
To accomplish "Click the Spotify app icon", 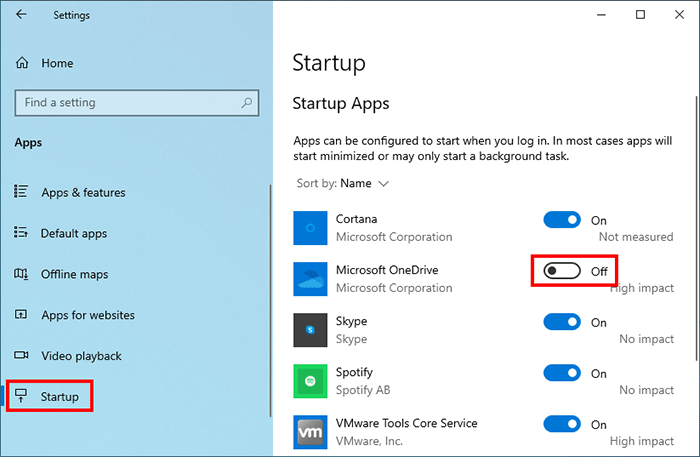I will (310, 381).
